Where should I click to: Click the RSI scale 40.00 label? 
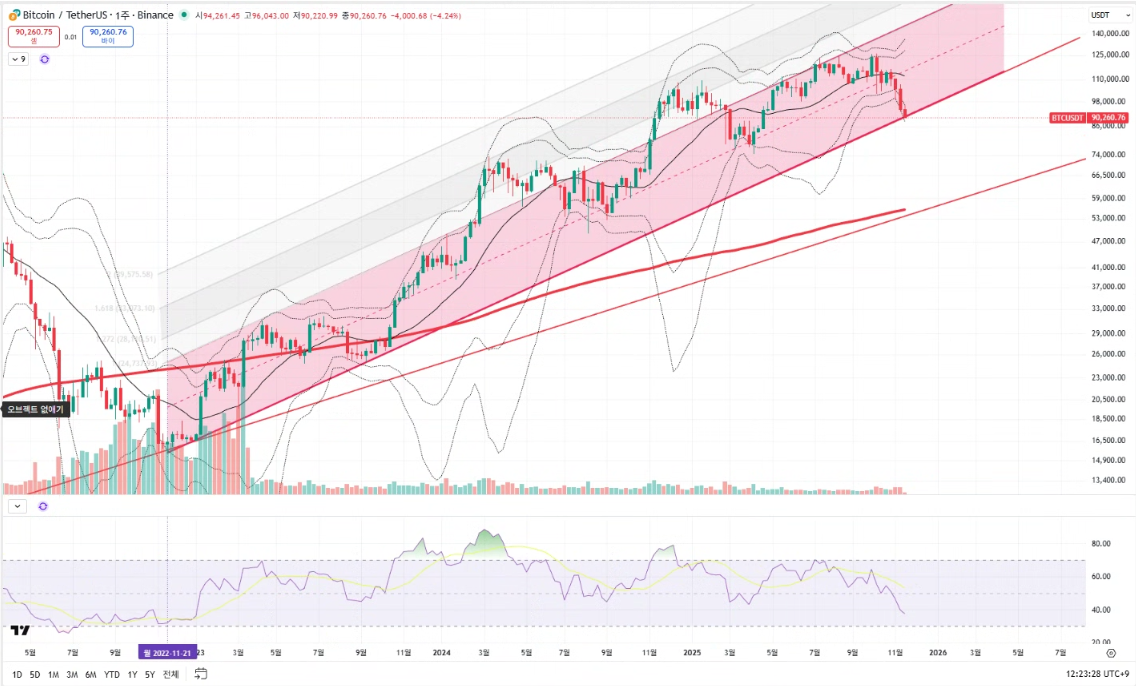(x=1101, y=610)
